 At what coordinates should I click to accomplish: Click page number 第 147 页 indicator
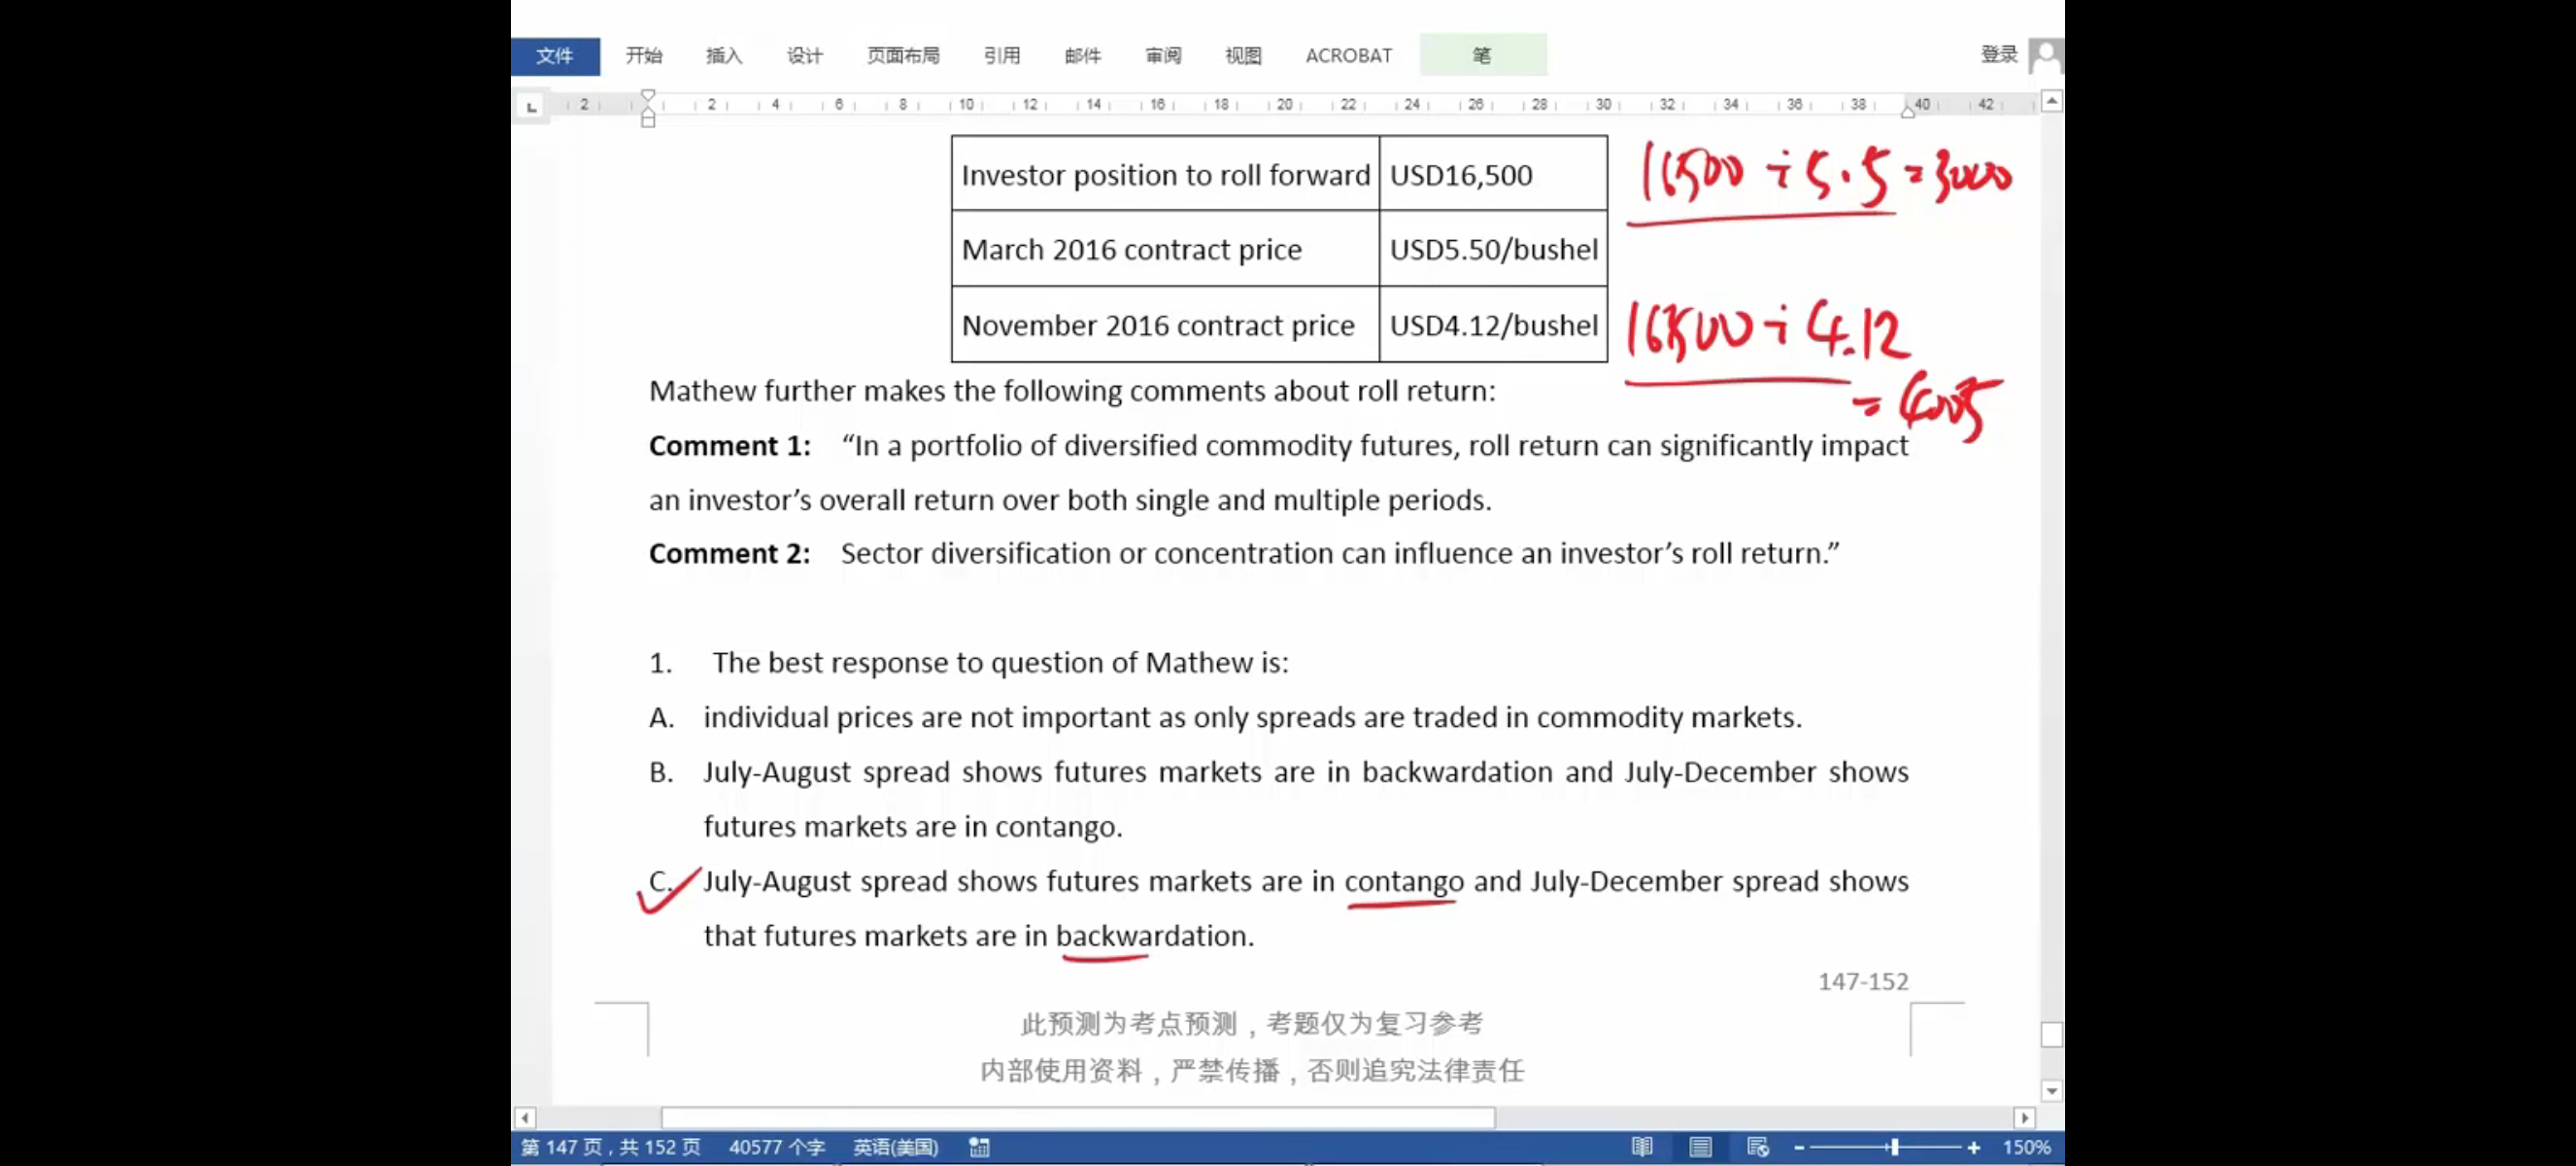point(611,1147)
